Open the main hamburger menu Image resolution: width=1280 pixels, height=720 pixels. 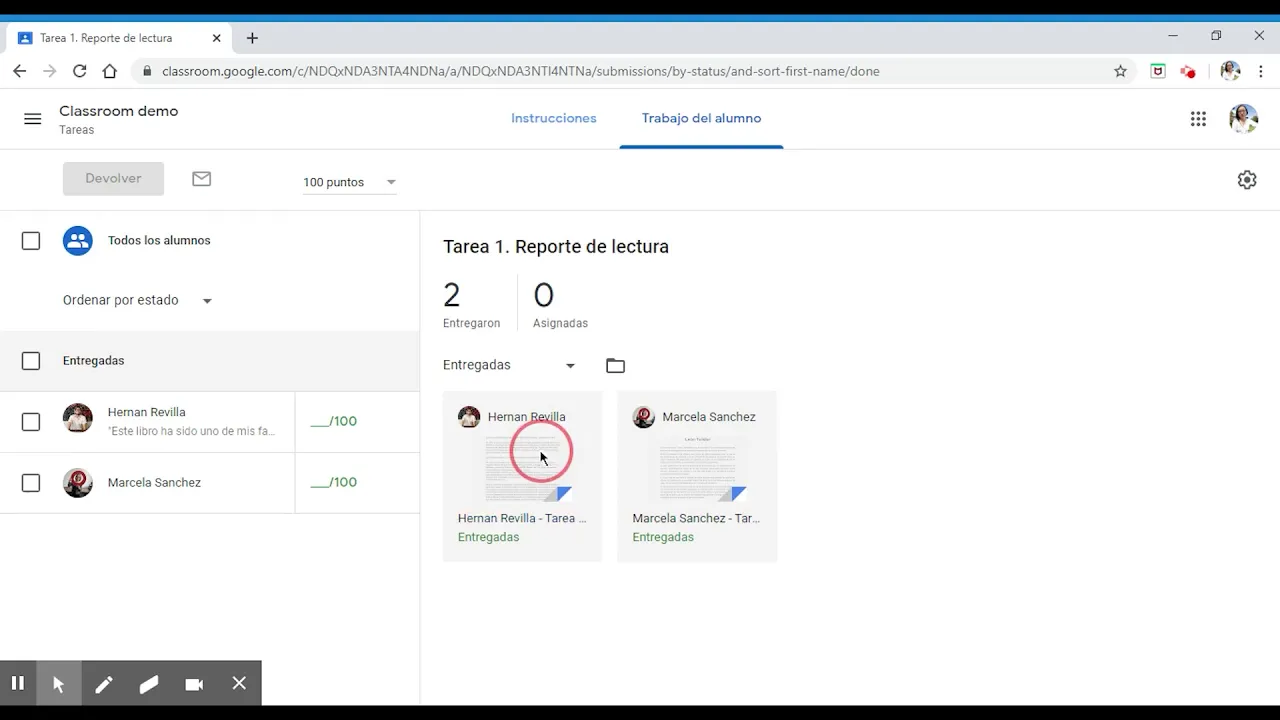pyautogui.click(x=33, y=119)
